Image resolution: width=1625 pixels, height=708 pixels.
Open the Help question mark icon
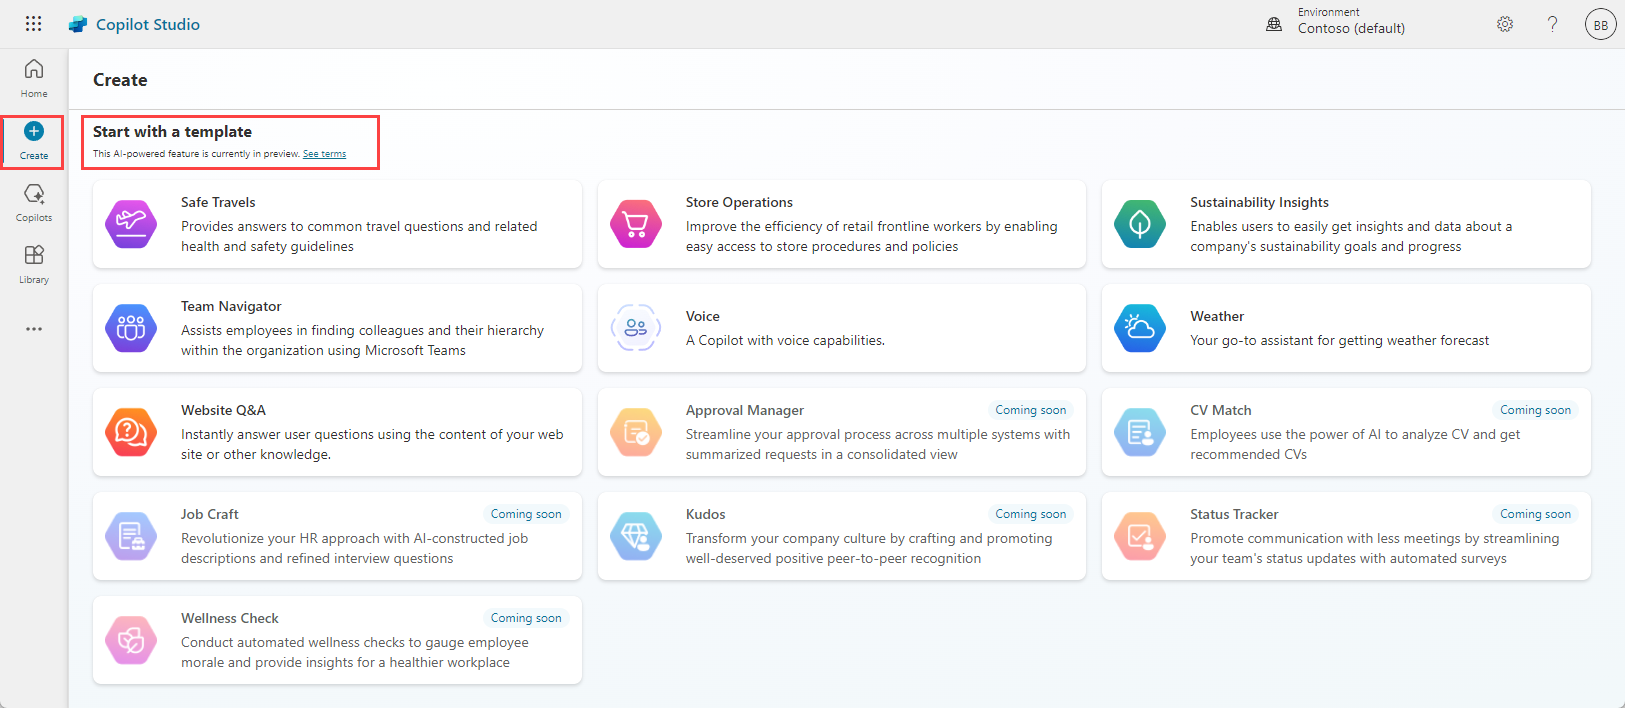click(x=1552, y=24)
